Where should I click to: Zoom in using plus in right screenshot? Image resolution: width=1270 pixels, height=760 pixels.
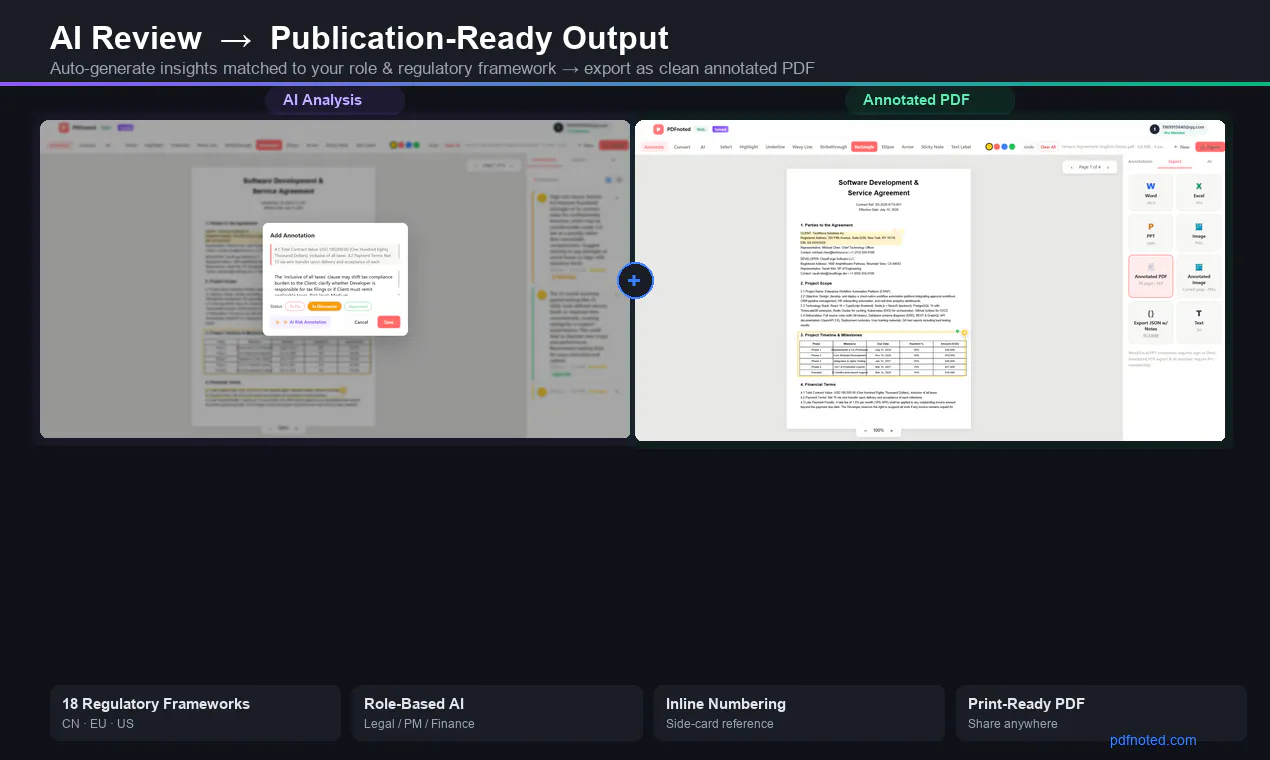pyautogui.click(x=891, y=430)
